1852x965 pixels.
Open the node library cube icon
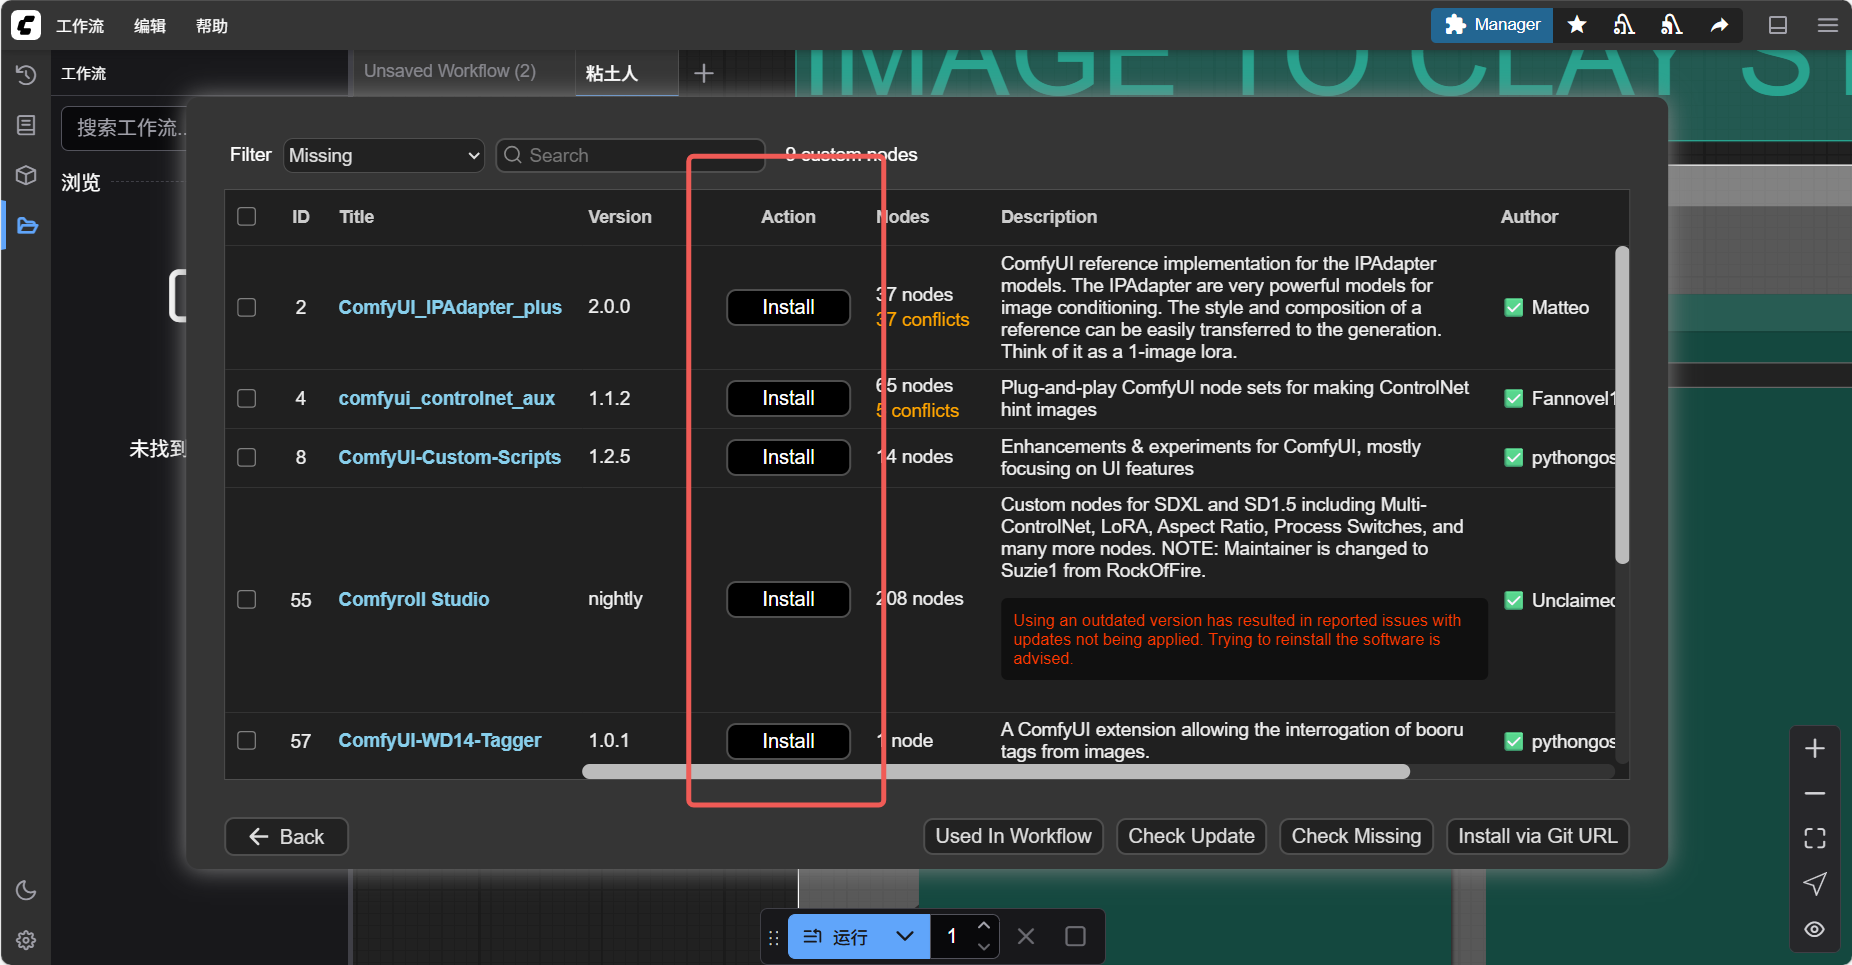click(26, 175)
